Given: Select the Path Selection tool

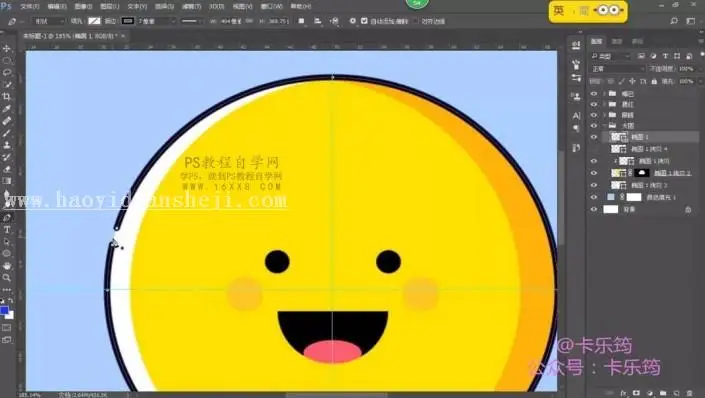Looking at the screenshot, I should coord(7,242).
